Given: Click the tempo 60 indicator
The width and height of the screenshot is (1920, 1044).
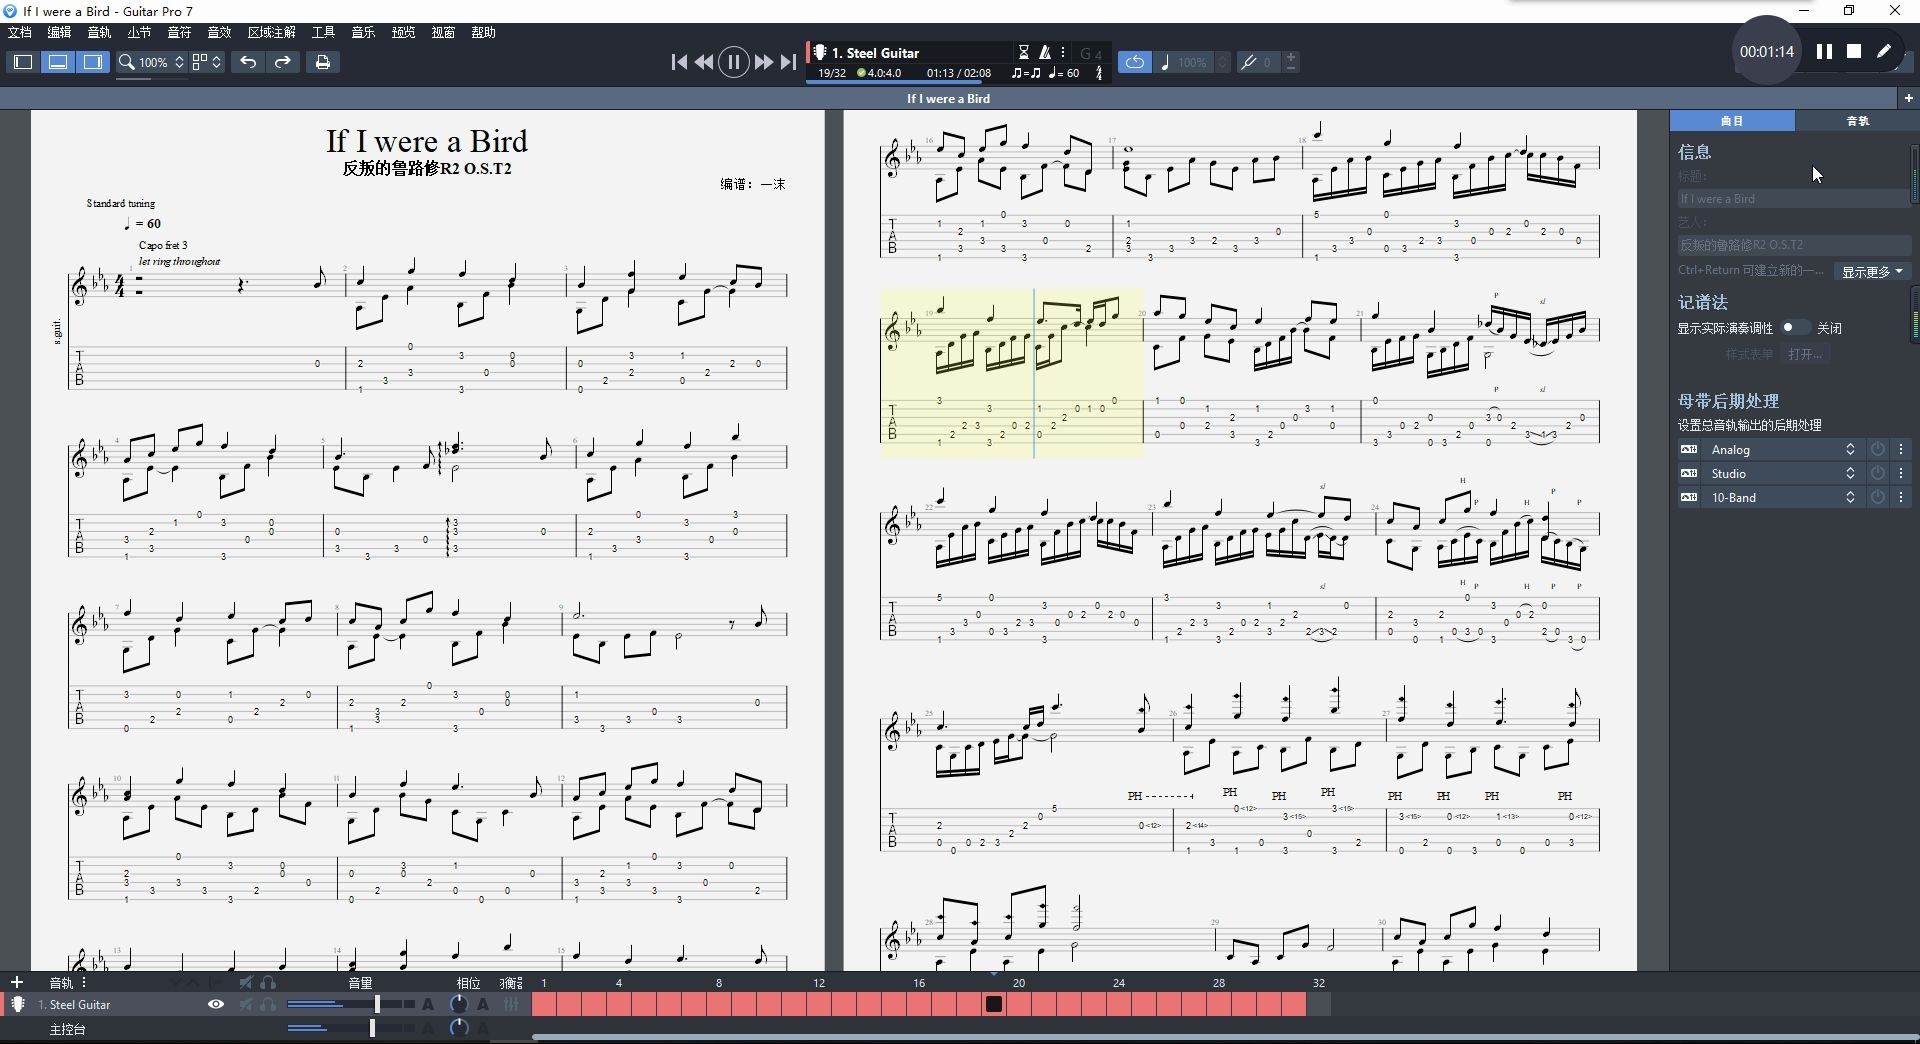Looking at the screenshot, I should 1064,73.
